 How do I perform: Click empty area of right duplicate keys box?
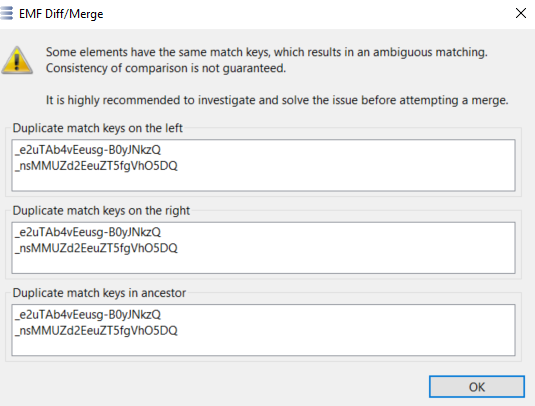pos(341,252)
